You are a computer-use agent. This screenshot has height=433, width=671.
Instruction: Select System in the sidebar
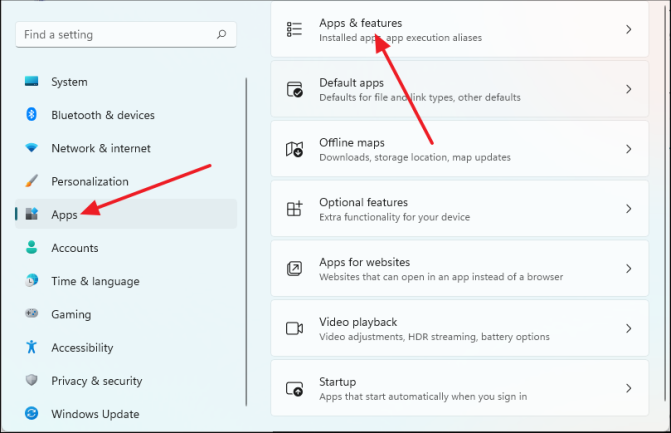pyautogui.click(x=69, y=82)
